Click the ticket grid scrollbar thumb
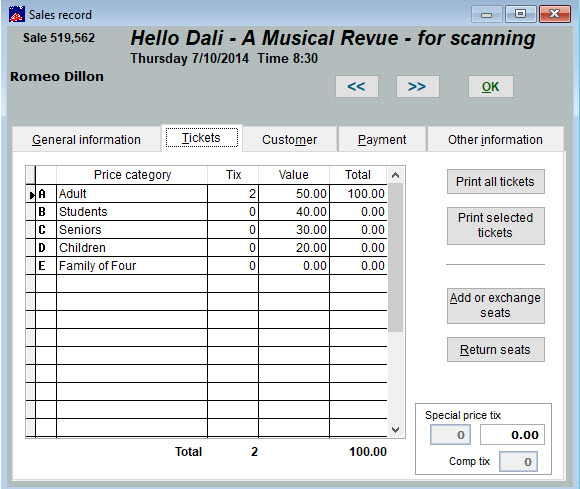The width and height of the screenshot is (580, 489). (395, 258)
